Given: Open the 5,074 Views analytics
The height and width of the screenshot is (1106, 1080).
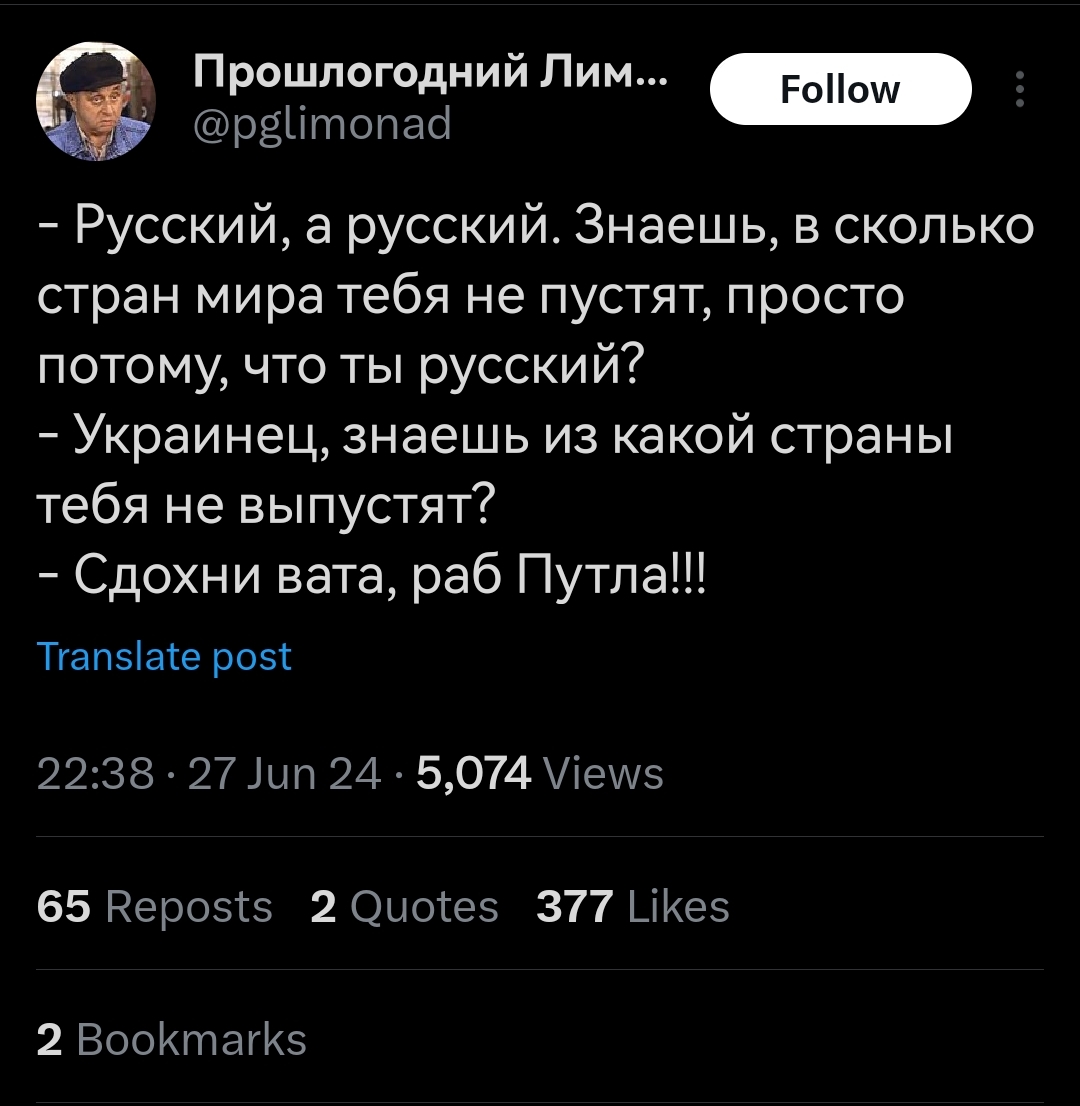Looking at the screenshot, I should [x=540, y=772].
